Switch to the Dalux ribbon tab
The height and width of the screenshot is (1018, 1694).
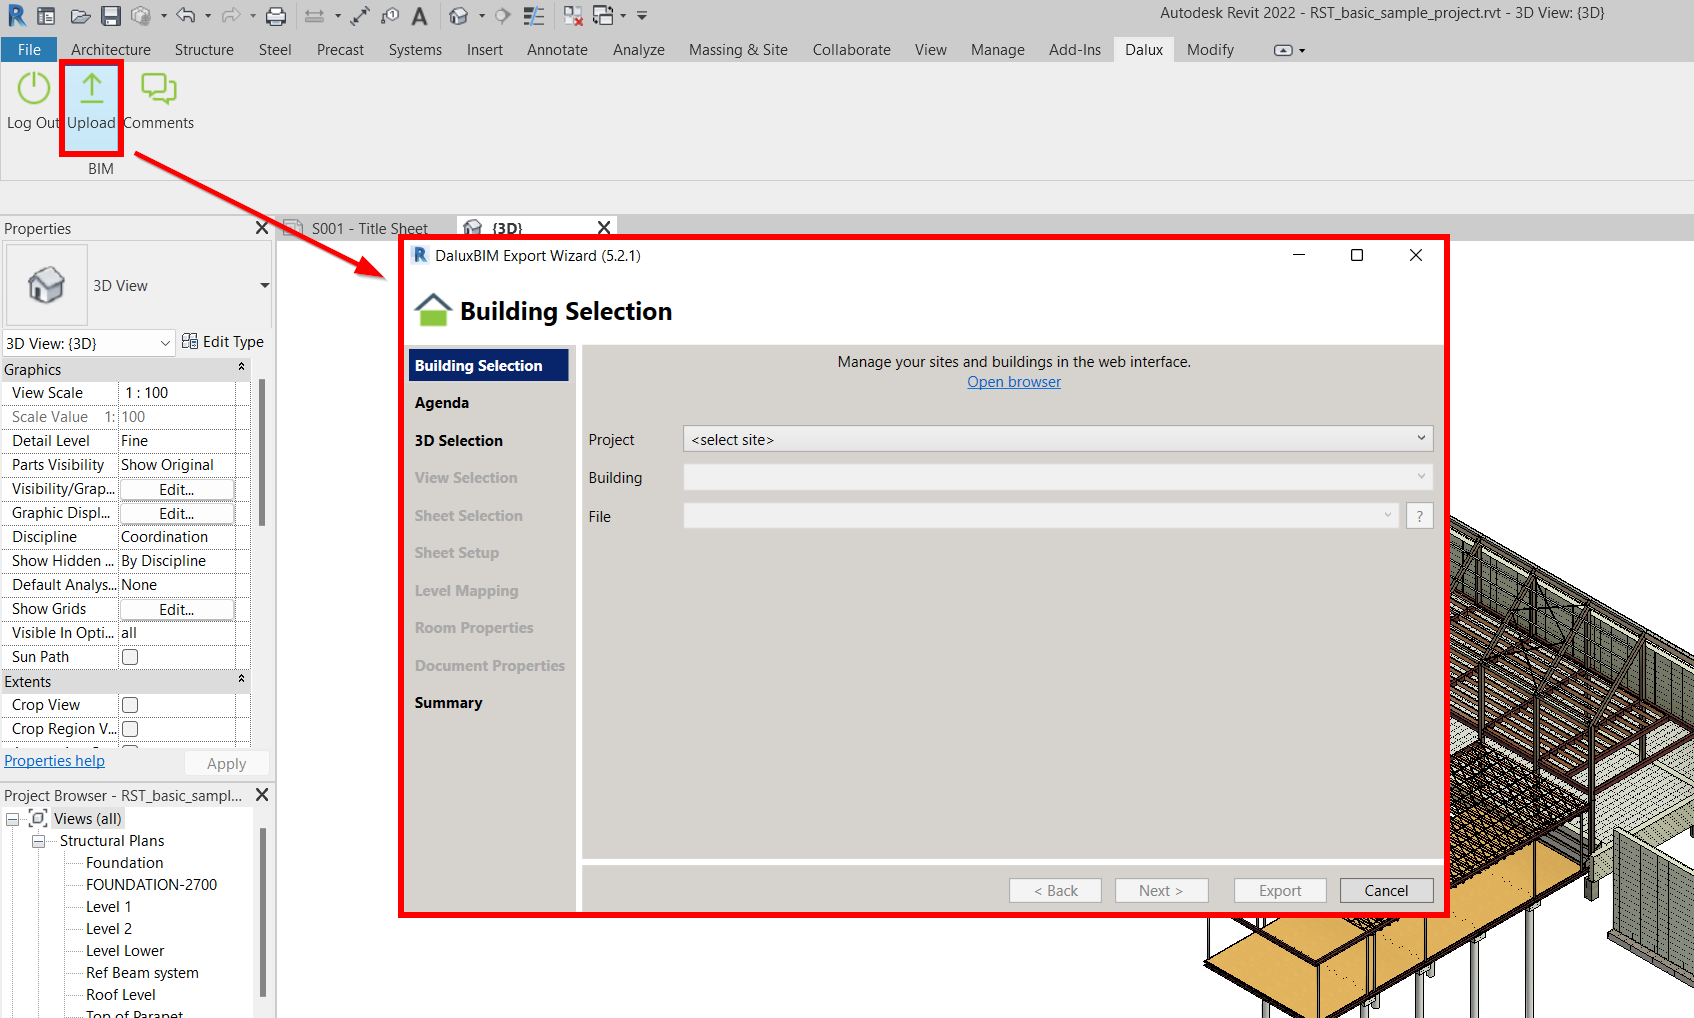point(1143,49)
